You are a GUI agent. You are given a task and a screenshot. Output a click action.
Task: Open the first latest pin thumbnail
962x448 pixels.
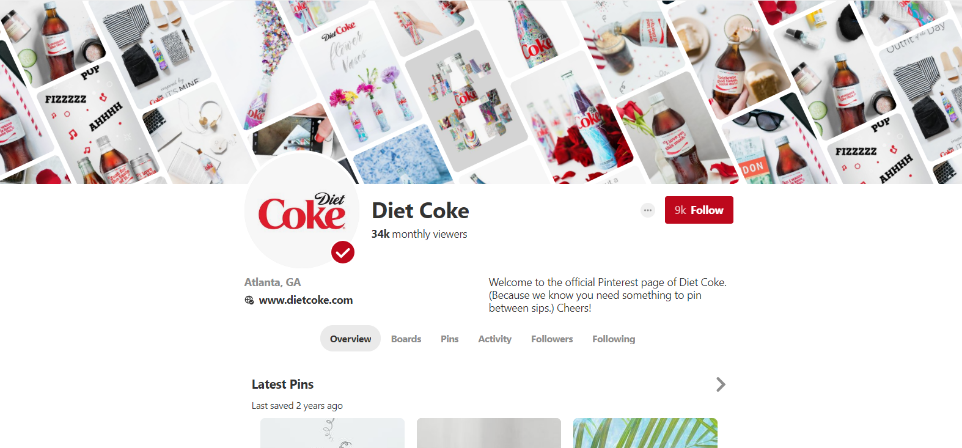pyautogui.click(x=333, y=433)
